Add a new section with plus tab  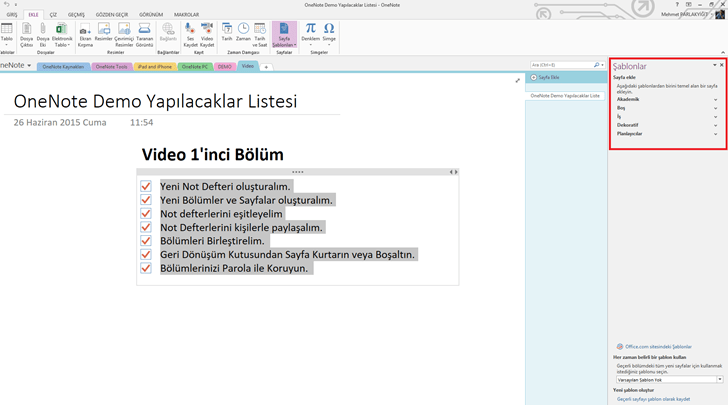[x=266, y=67]
